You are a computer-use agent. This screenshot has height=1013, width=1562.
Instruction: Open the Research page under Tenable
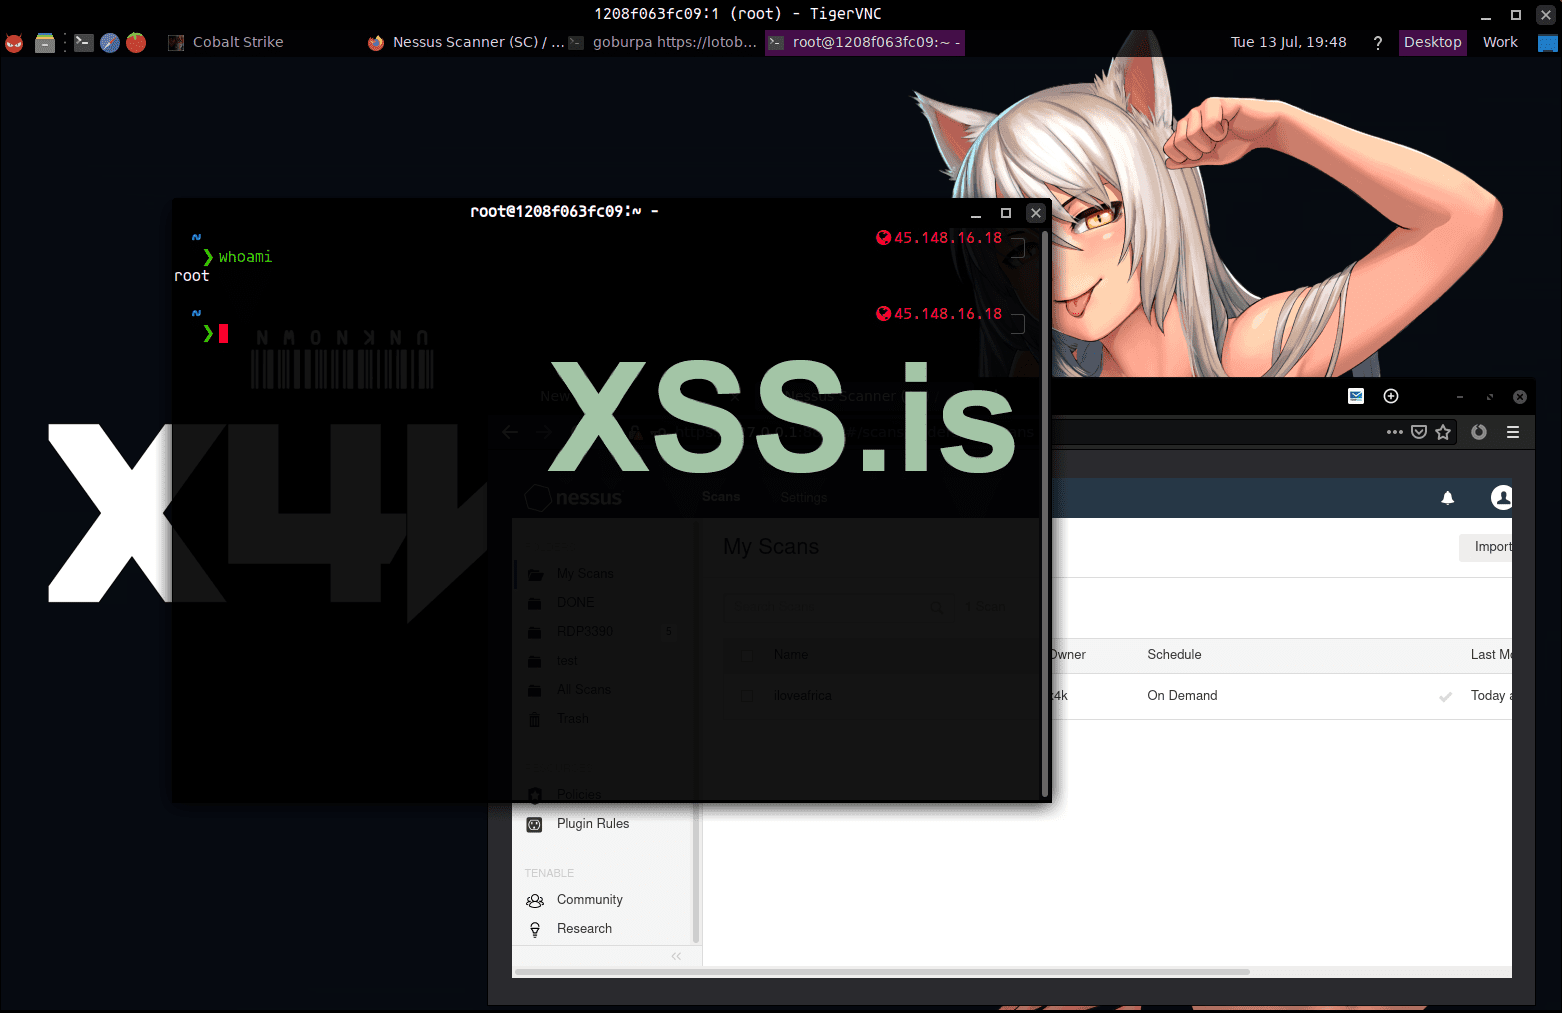[584, 928]
